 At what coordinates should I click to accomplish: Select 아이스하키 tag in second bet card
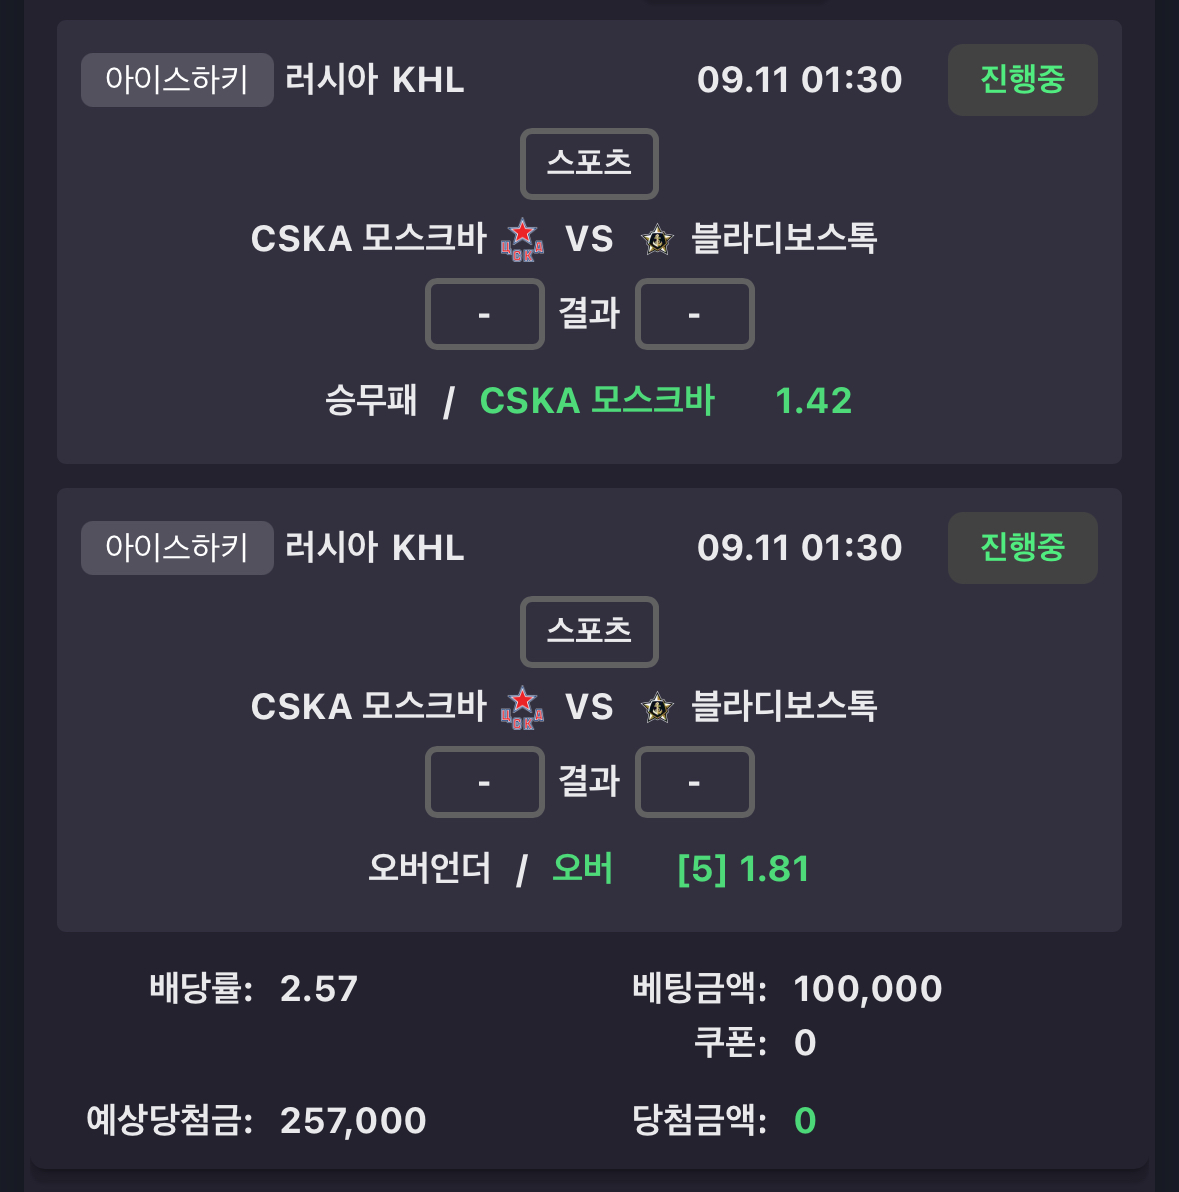(177, 548)
